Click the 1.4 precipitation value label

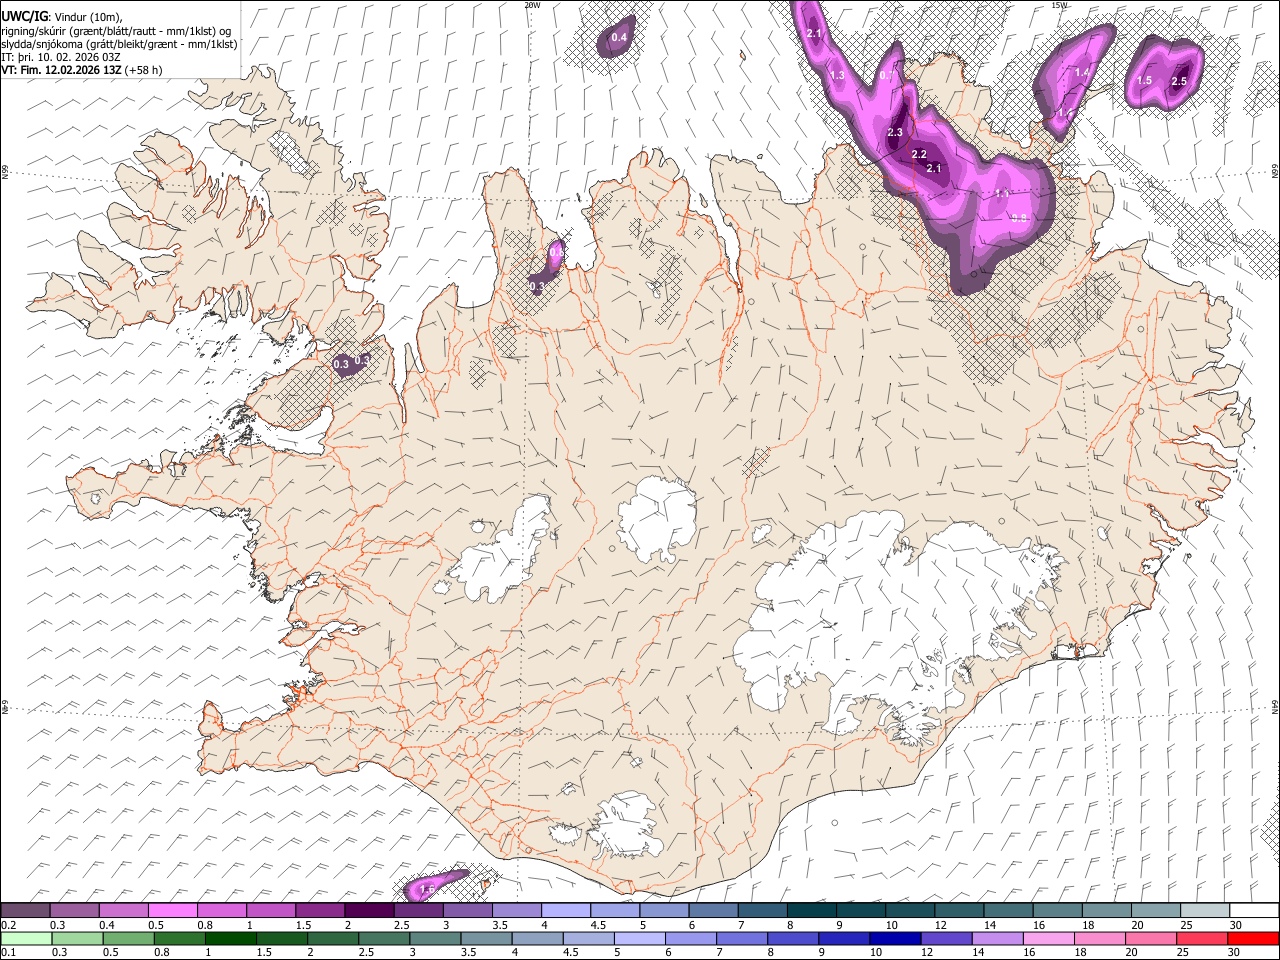1082,73
